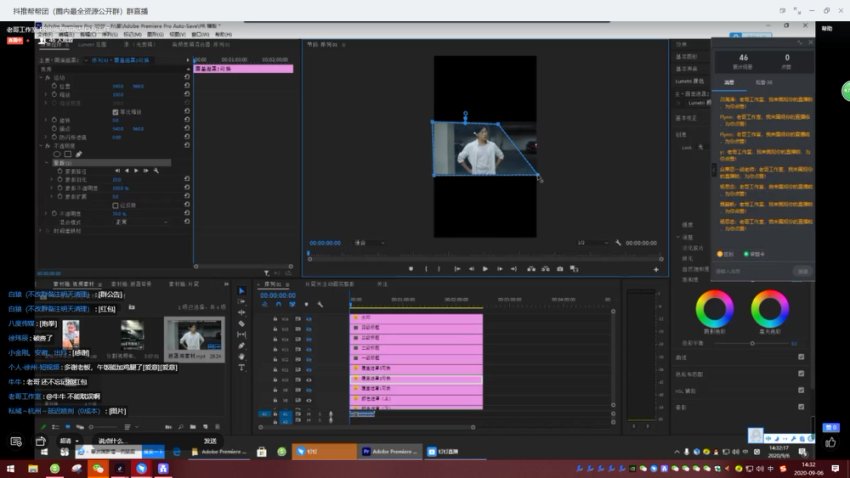Select the Track Select Forward tool
The height and width of the screenshot is (478, 850).
(242, 301)
